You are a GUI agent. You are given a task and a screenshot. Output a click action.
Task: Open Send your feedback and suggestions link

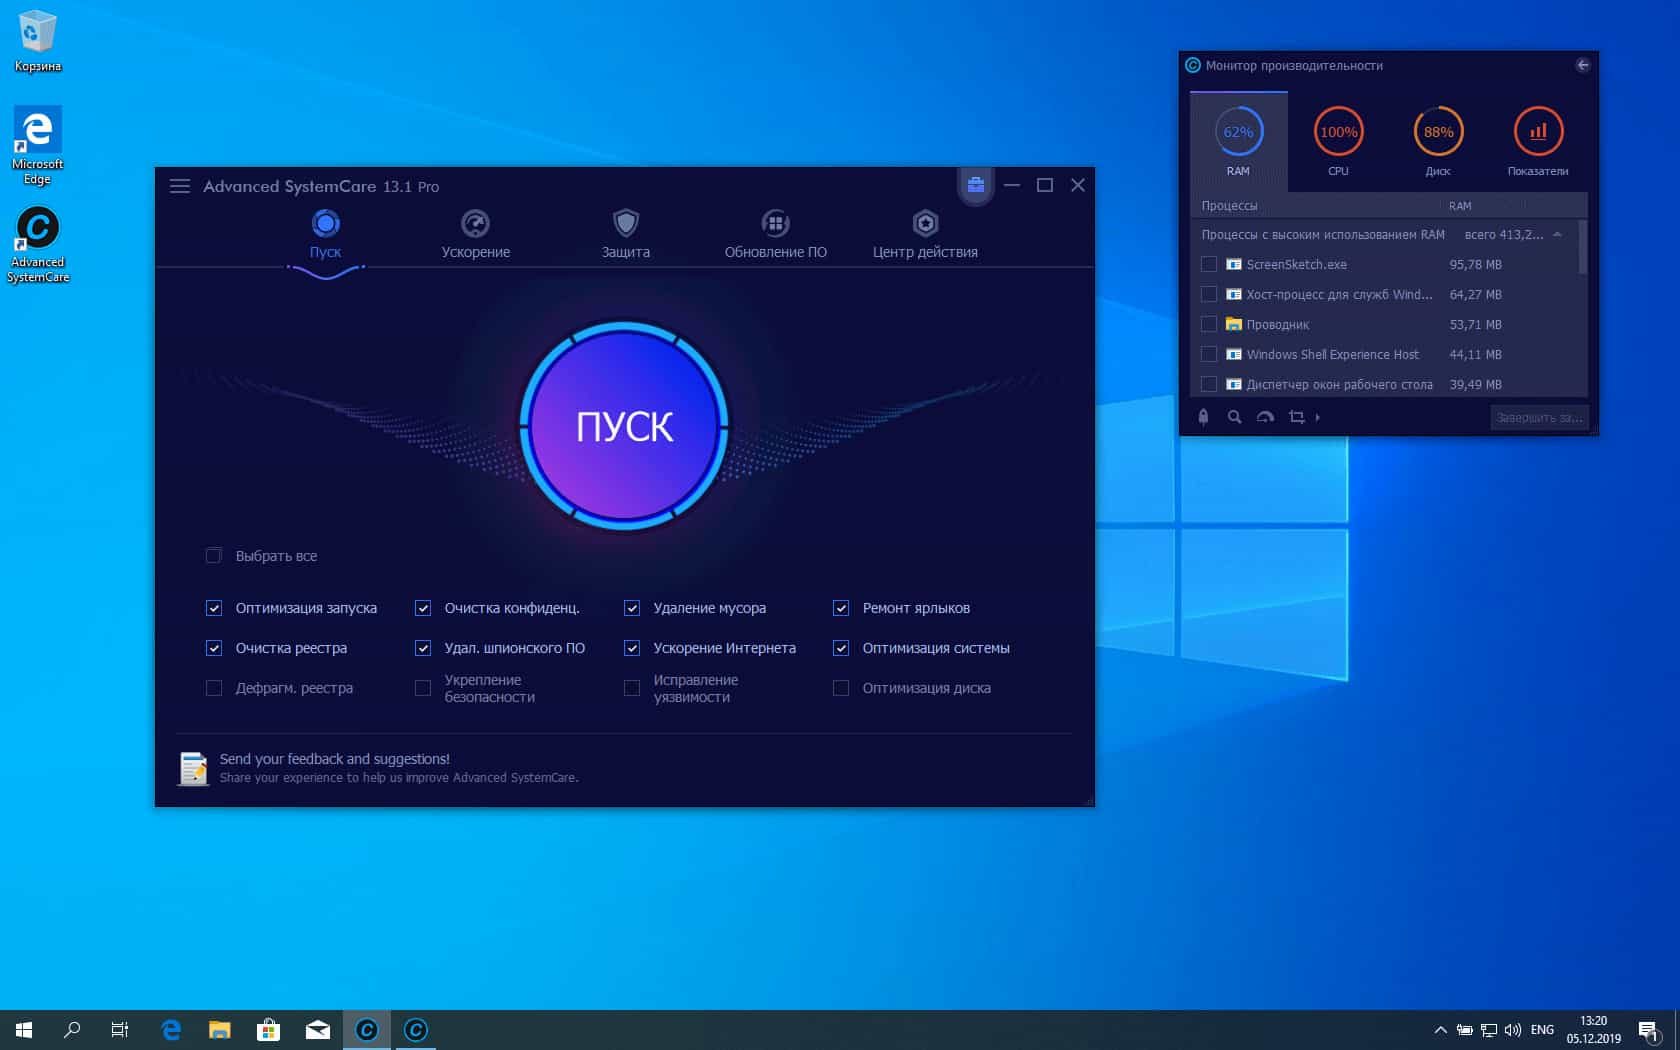334,759
